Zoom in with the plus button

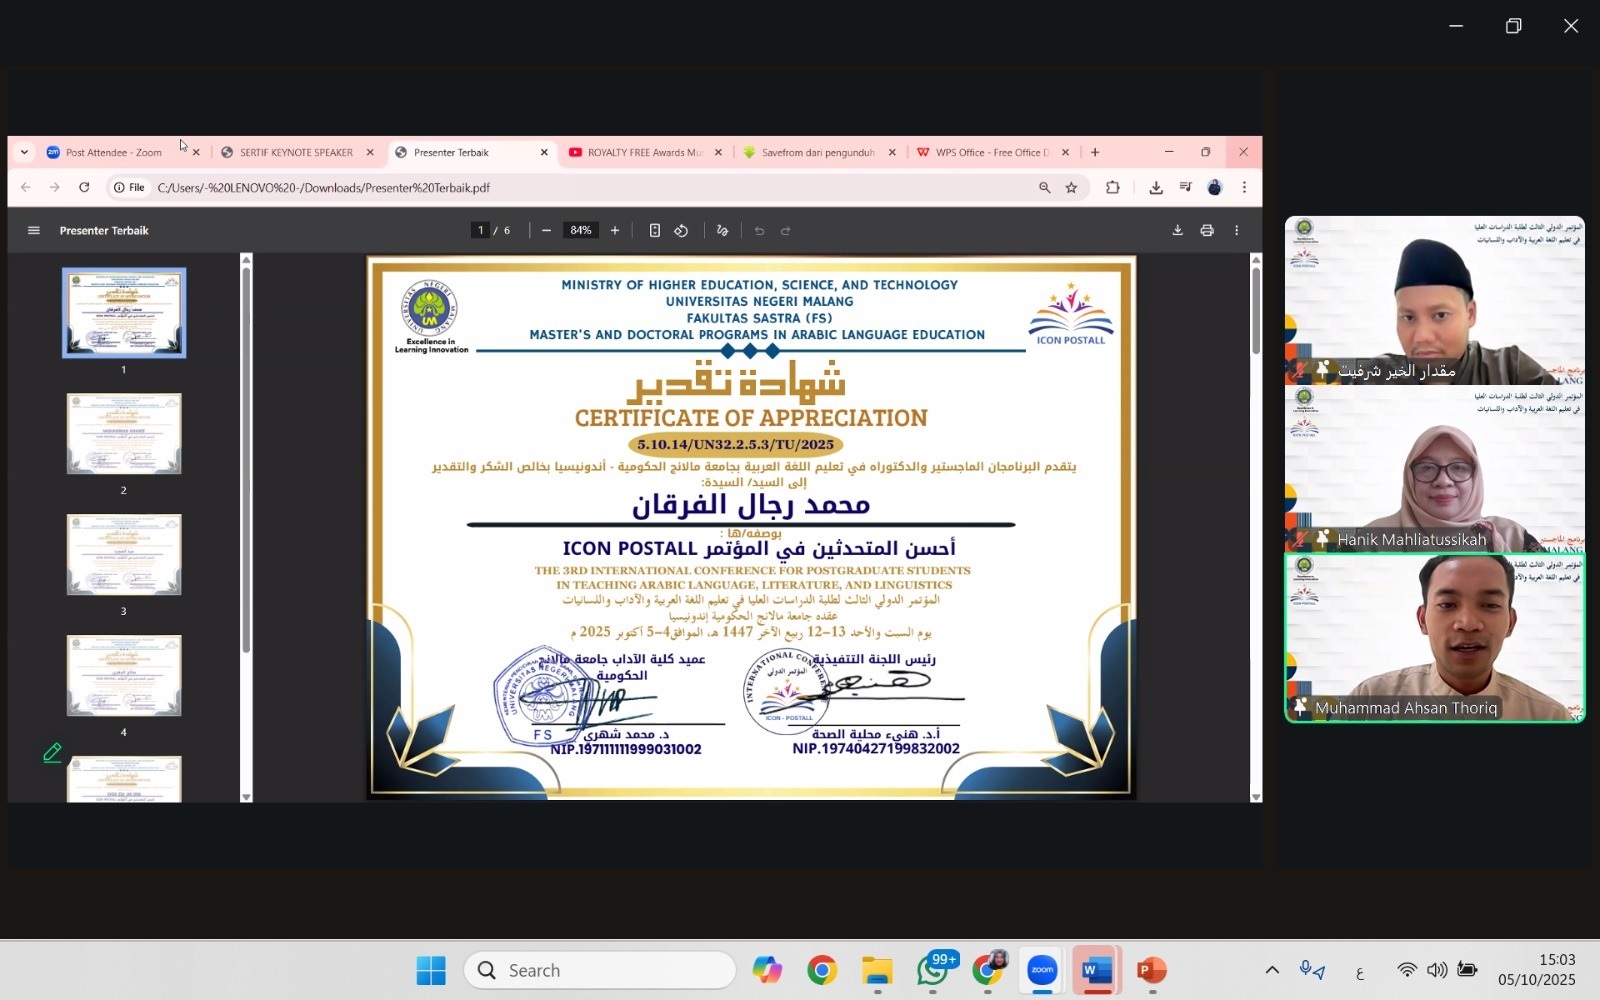615,231
